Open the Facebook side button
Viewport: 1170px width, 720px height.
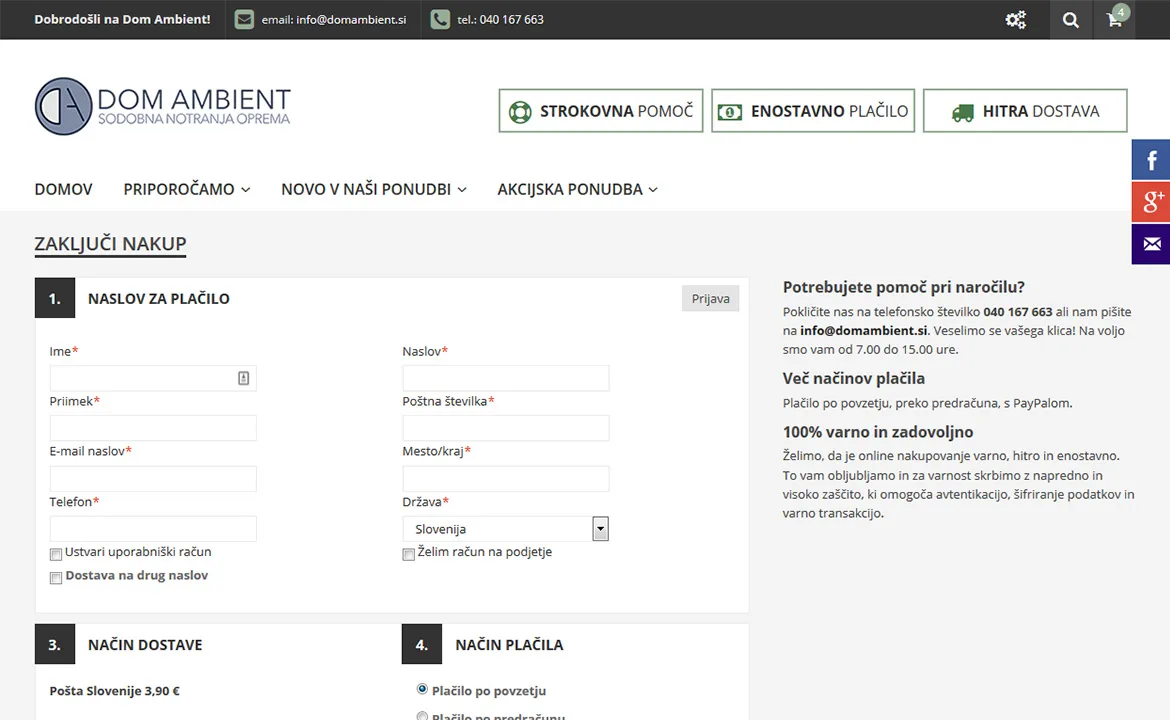[1151, 160]
